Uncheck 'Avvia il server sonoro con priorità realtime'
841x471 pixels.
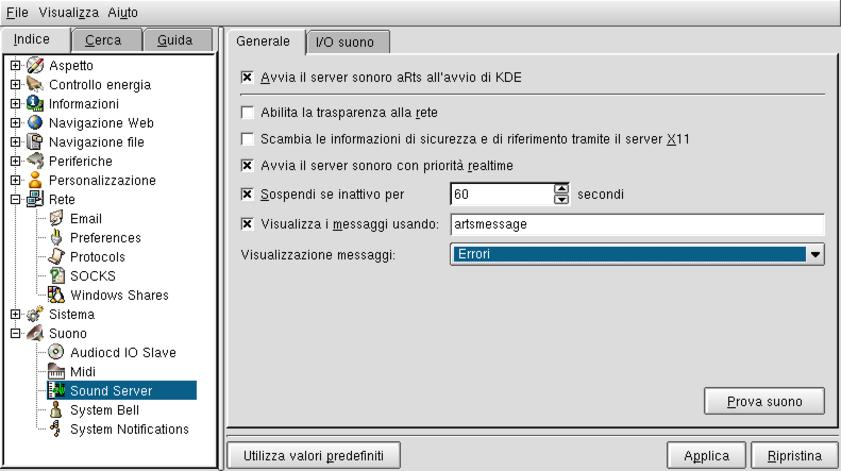click(248, 164)
